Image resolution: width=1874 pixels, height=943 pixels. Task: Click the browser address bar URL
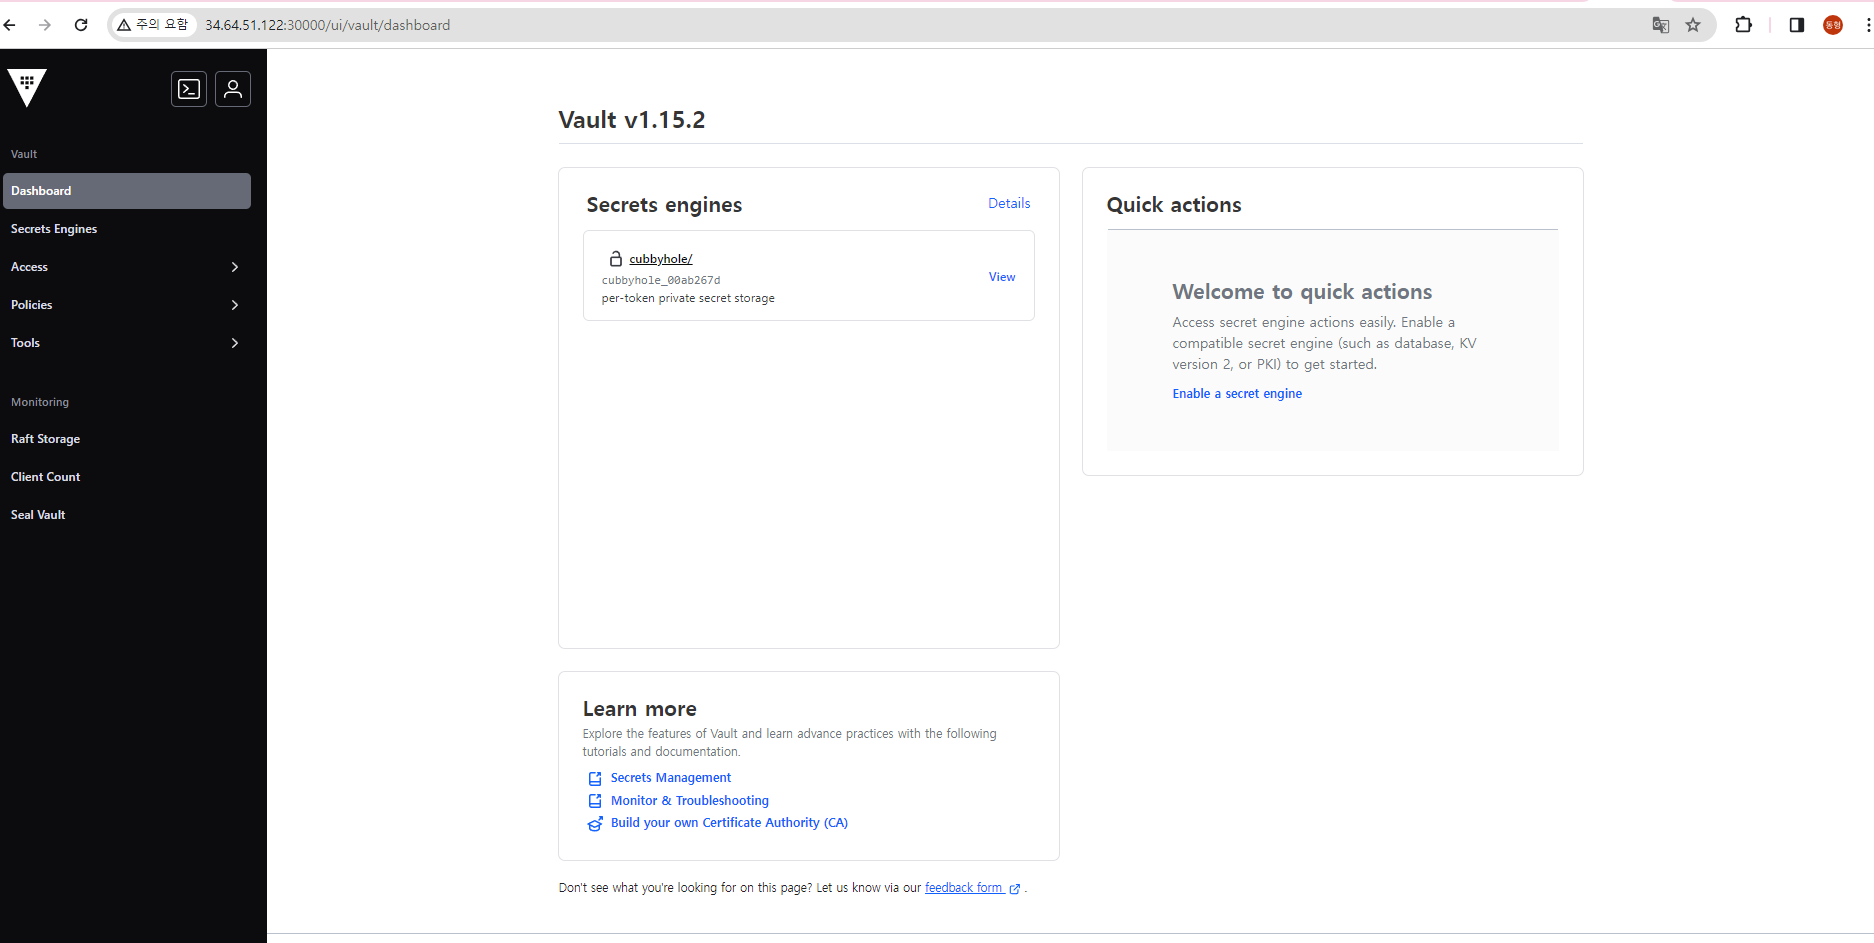tap(328, 25)
